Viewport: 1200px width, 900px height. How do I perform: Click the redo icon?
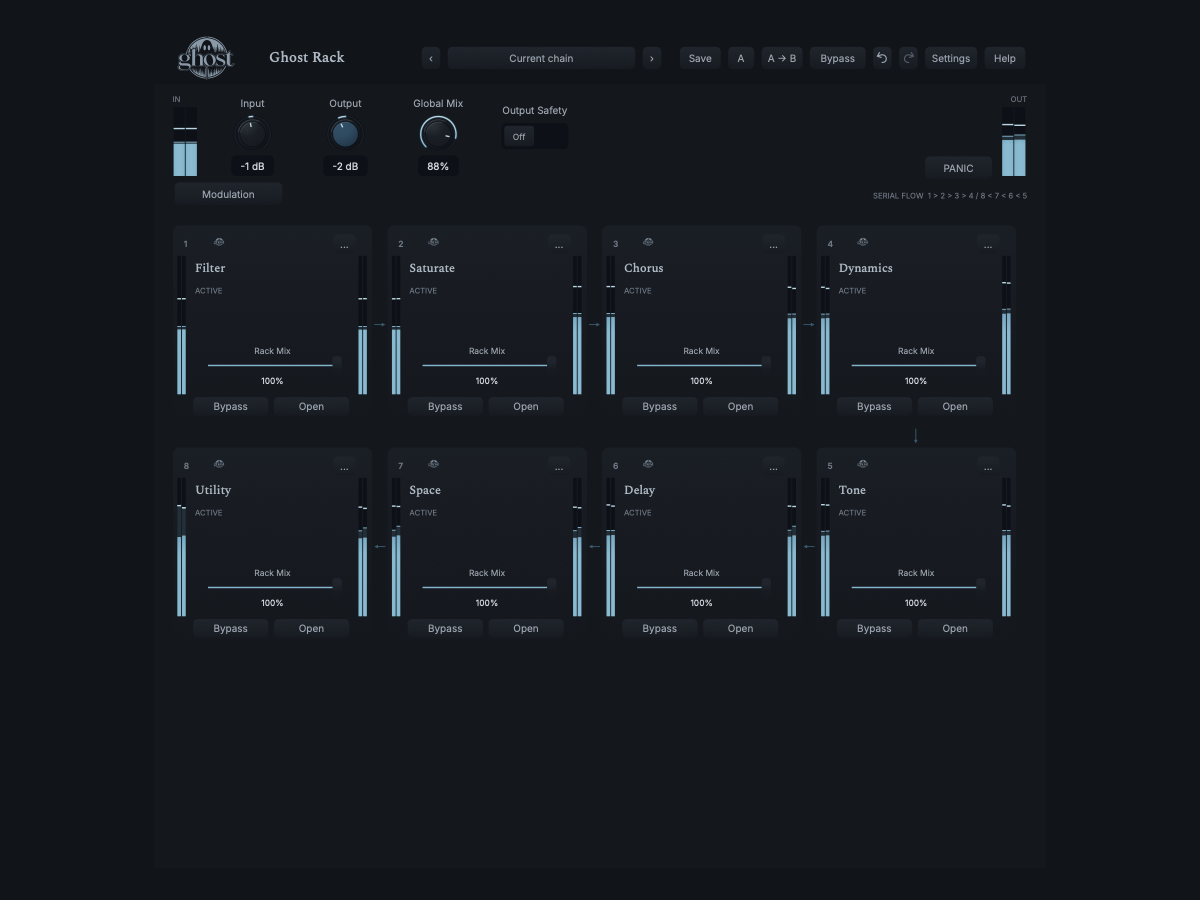click(x=908, y=58)
